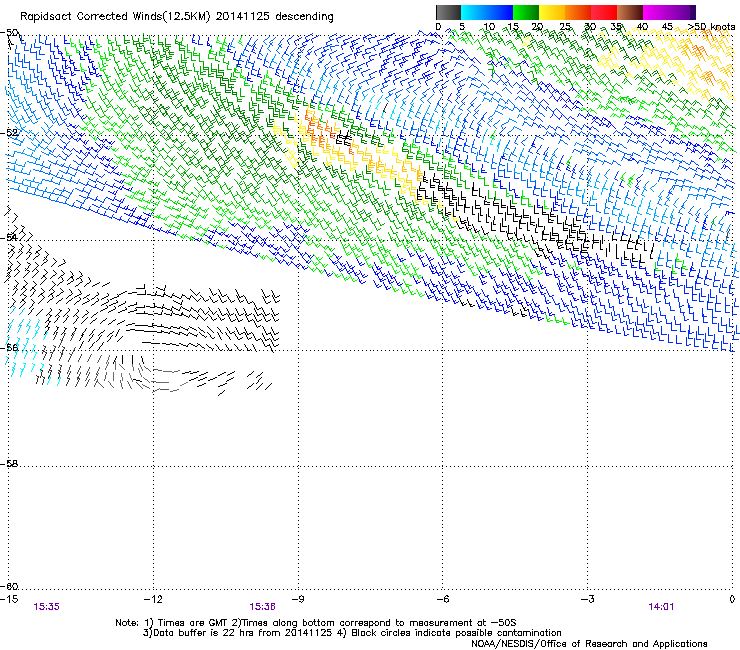Click the longitude axis label '-3'
The width and height of the screenshot is (740, 650).
pyautogui.click(x=588, y=599)
